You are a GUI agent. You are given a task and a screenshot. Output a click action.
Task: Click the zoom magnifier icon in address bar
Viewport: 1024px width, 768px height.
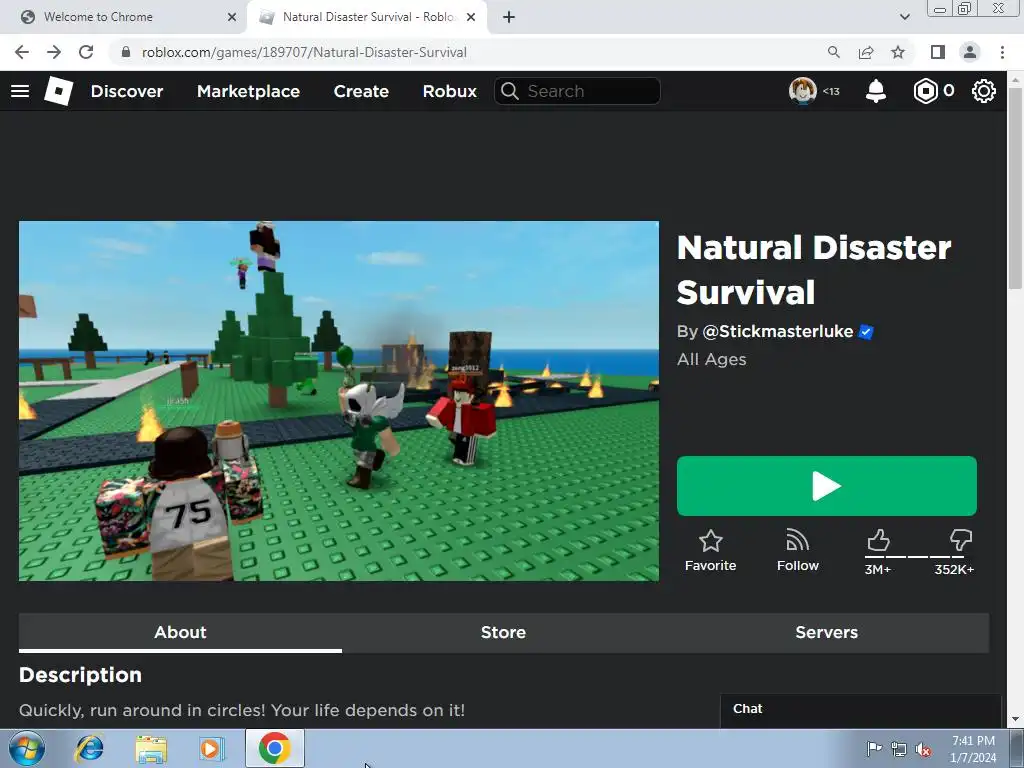pos(833,52)
